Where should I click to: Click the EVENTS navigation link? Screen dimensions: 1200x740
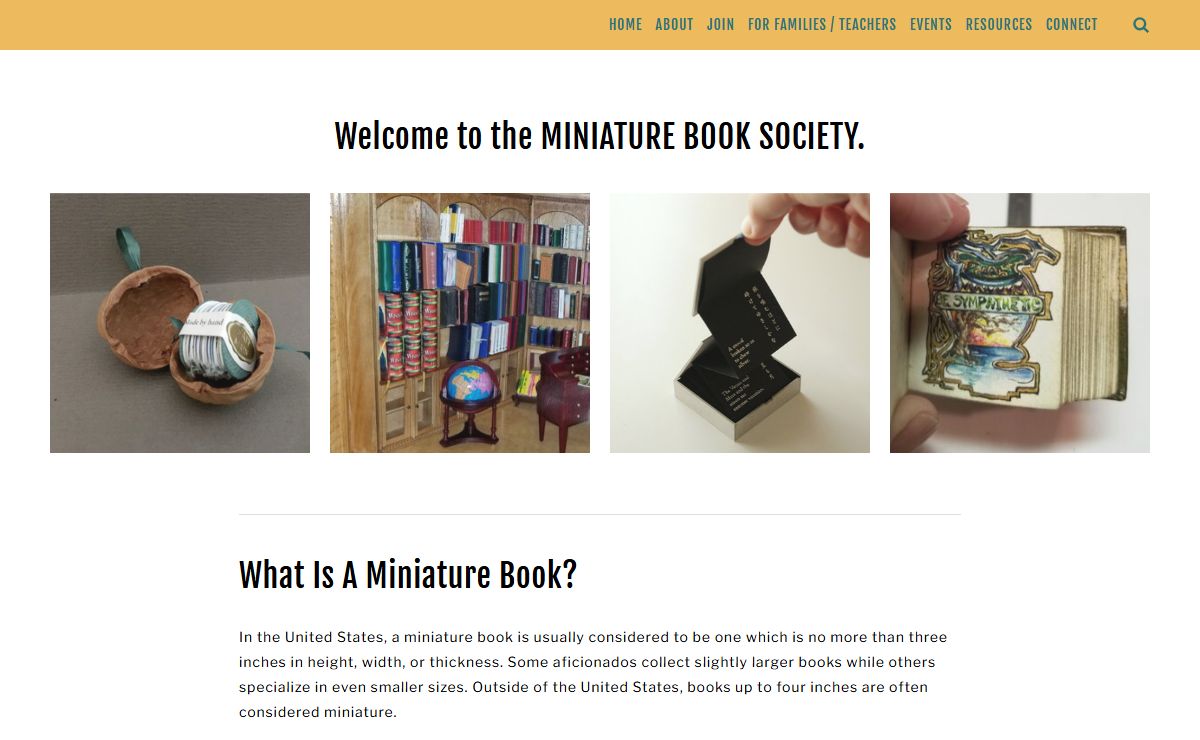point(930,25)
